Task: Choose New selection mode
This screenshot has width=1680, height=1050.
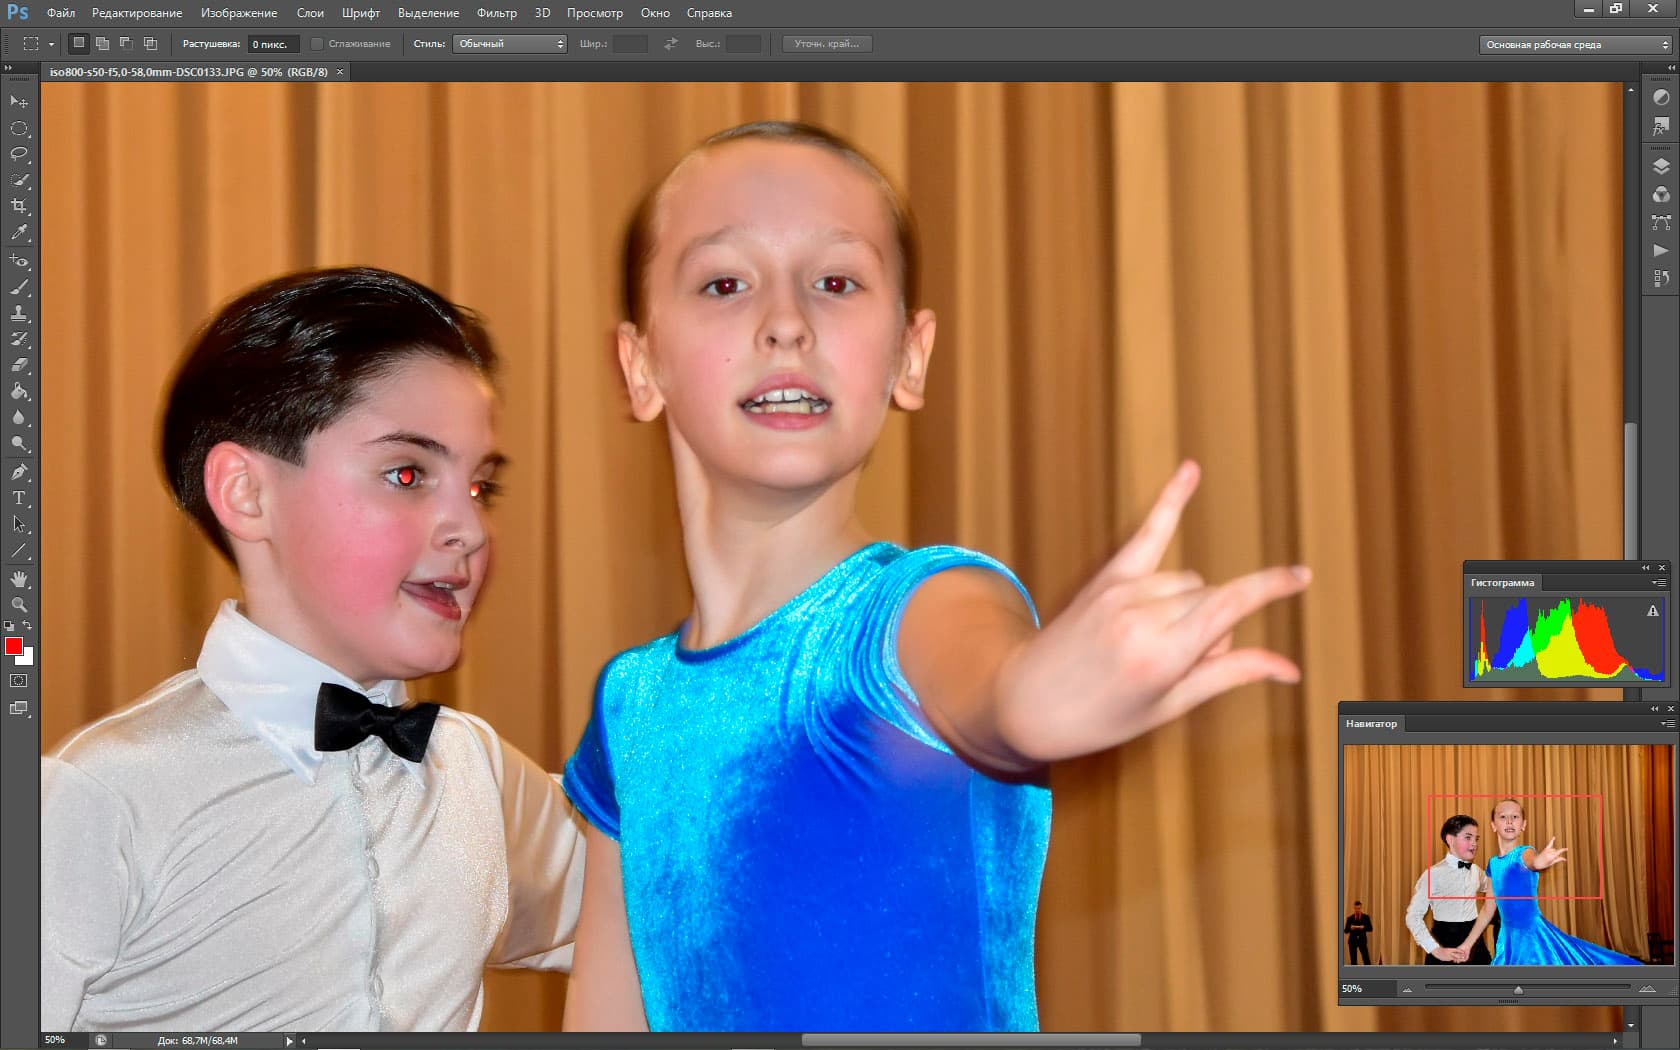Action: tap(78, 43)
